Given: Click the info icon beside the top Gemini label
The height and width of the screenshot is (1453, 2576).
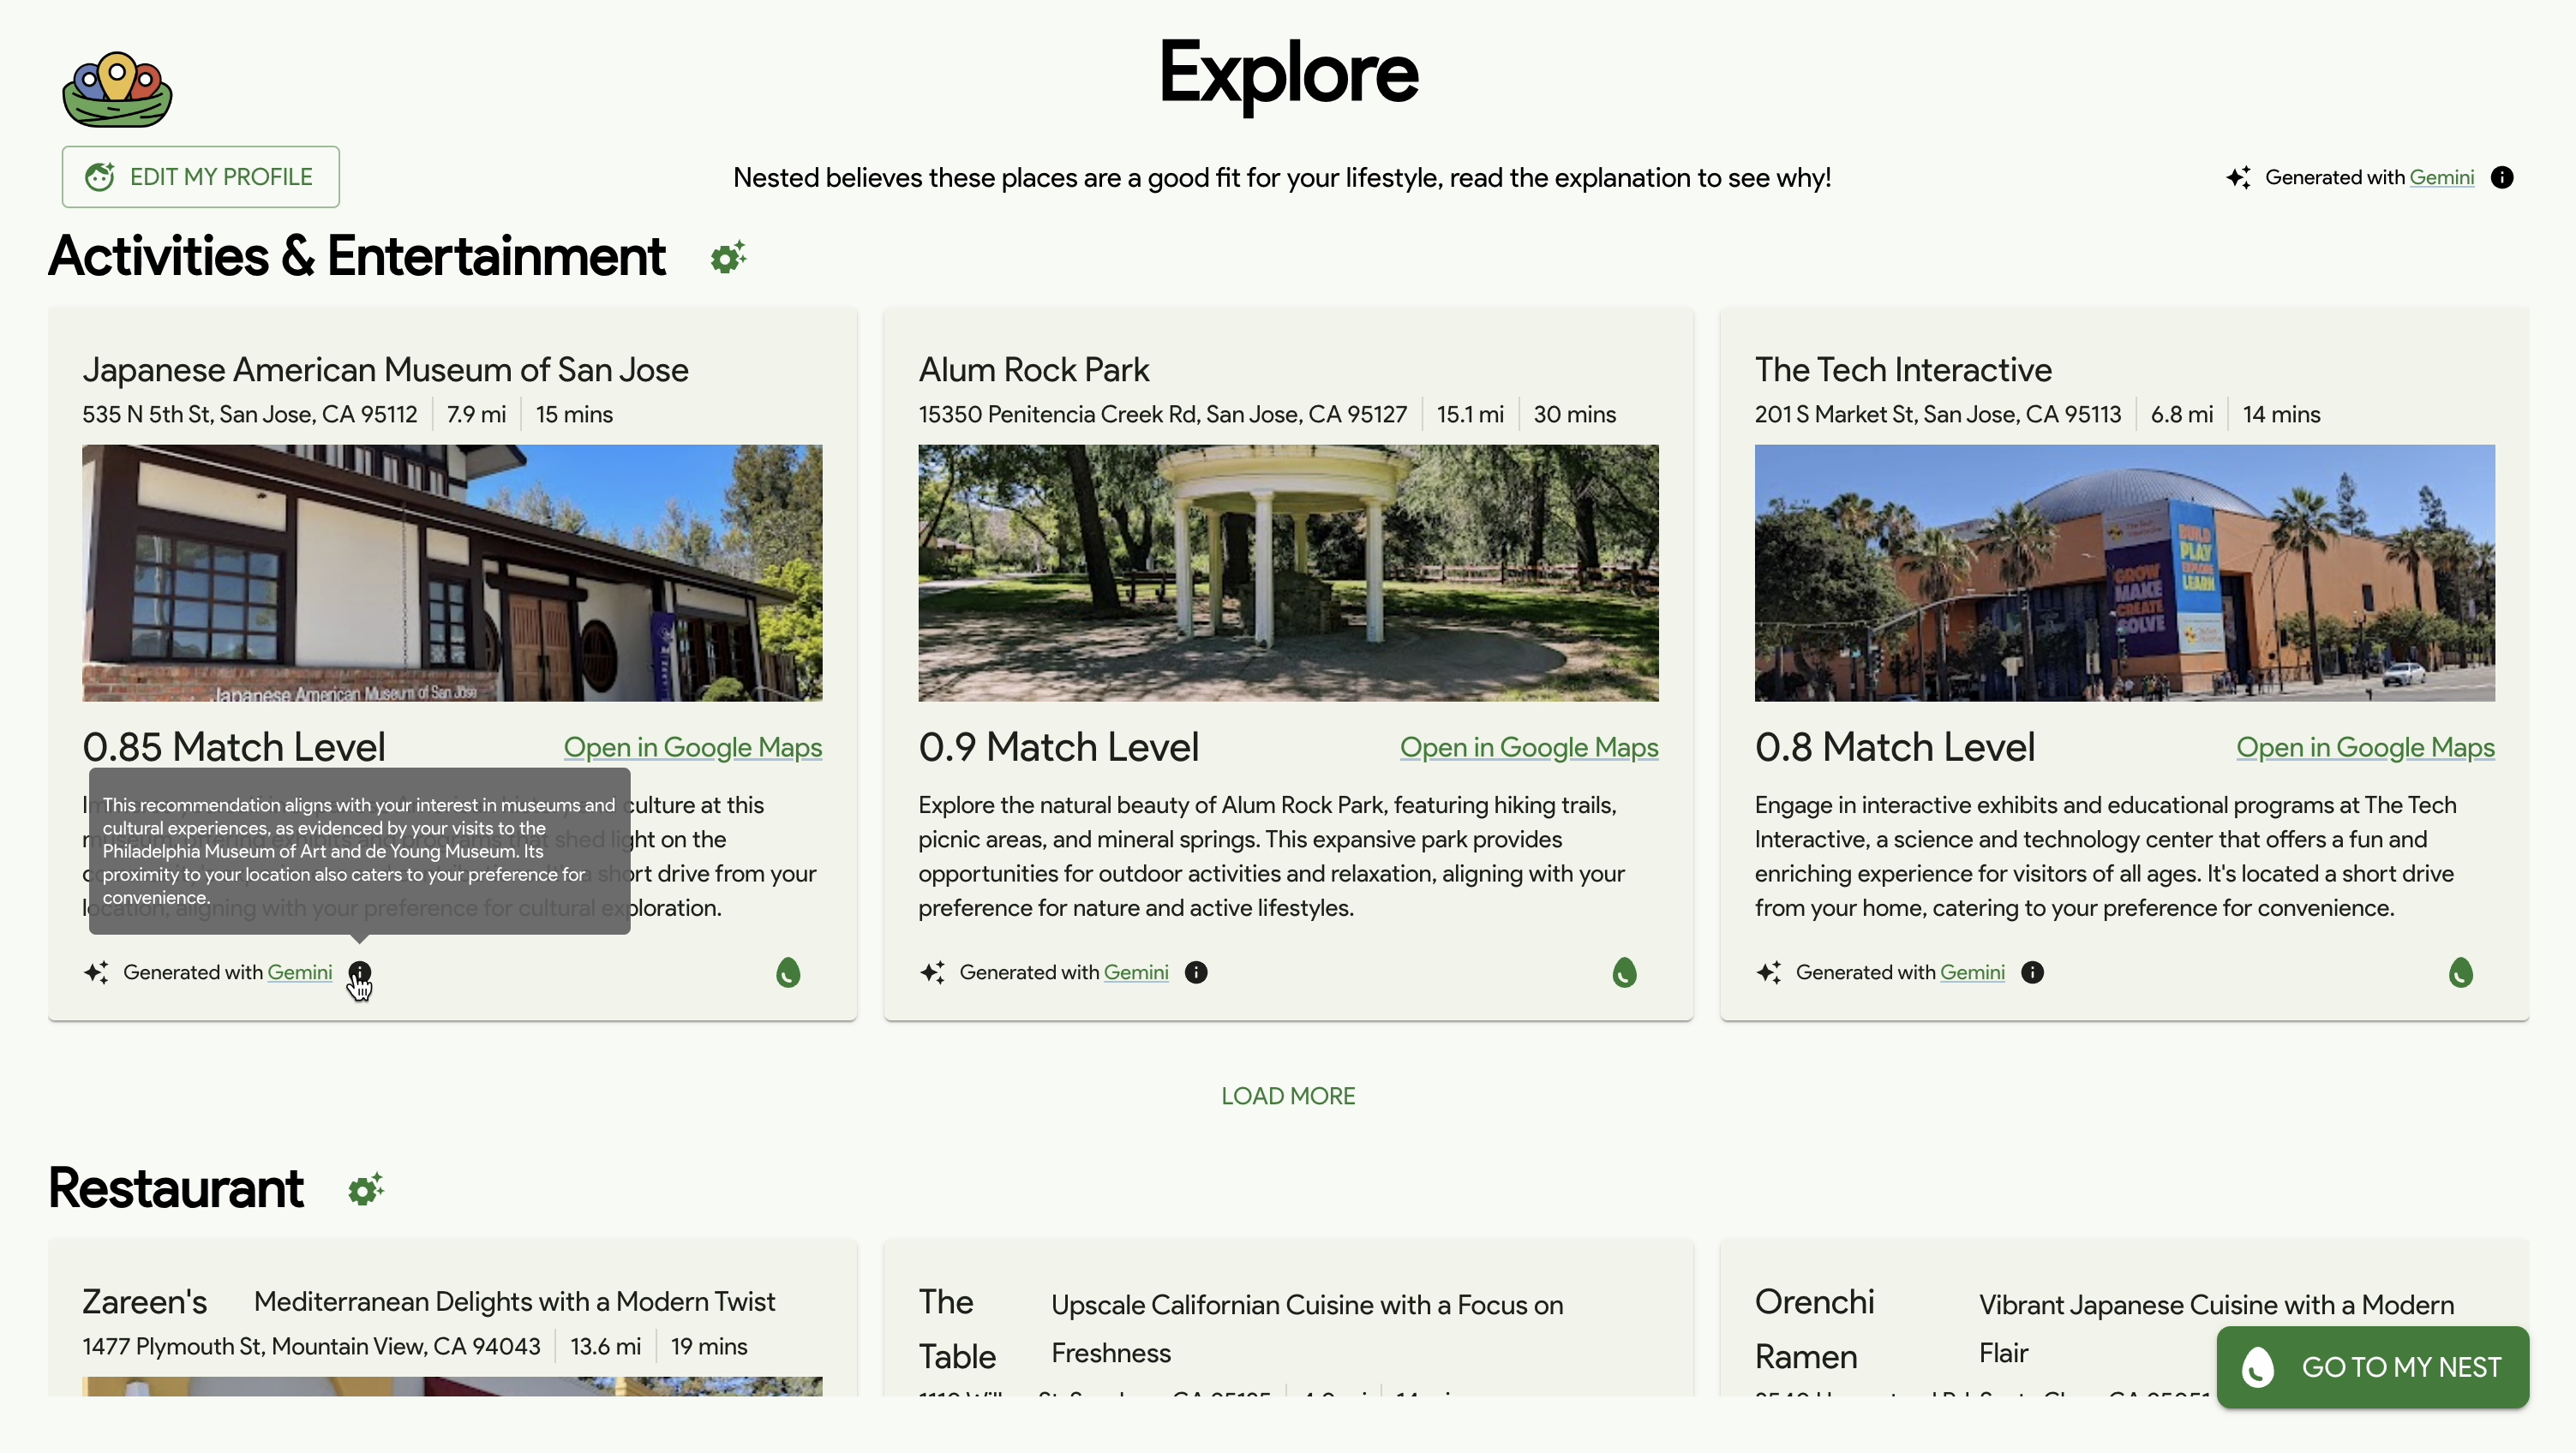Looking at the screenshot, I should [x=2502, y=177].
